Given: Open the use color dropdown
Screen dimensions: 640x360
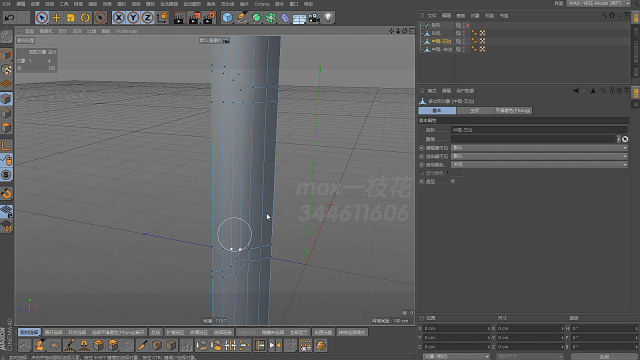Looking at the screenshot, I should point(539,164).
